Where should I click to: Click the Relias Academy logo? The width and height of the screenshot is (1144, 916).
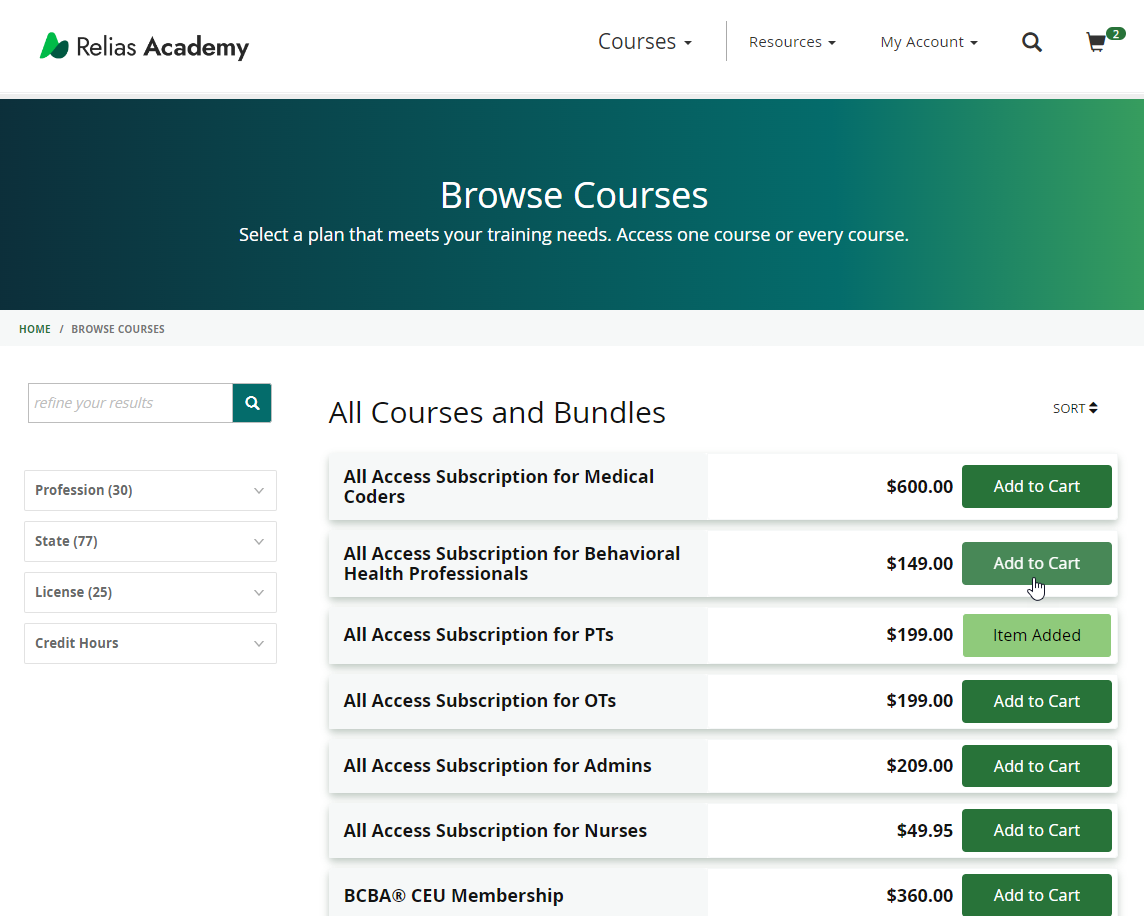click(144, 46)
